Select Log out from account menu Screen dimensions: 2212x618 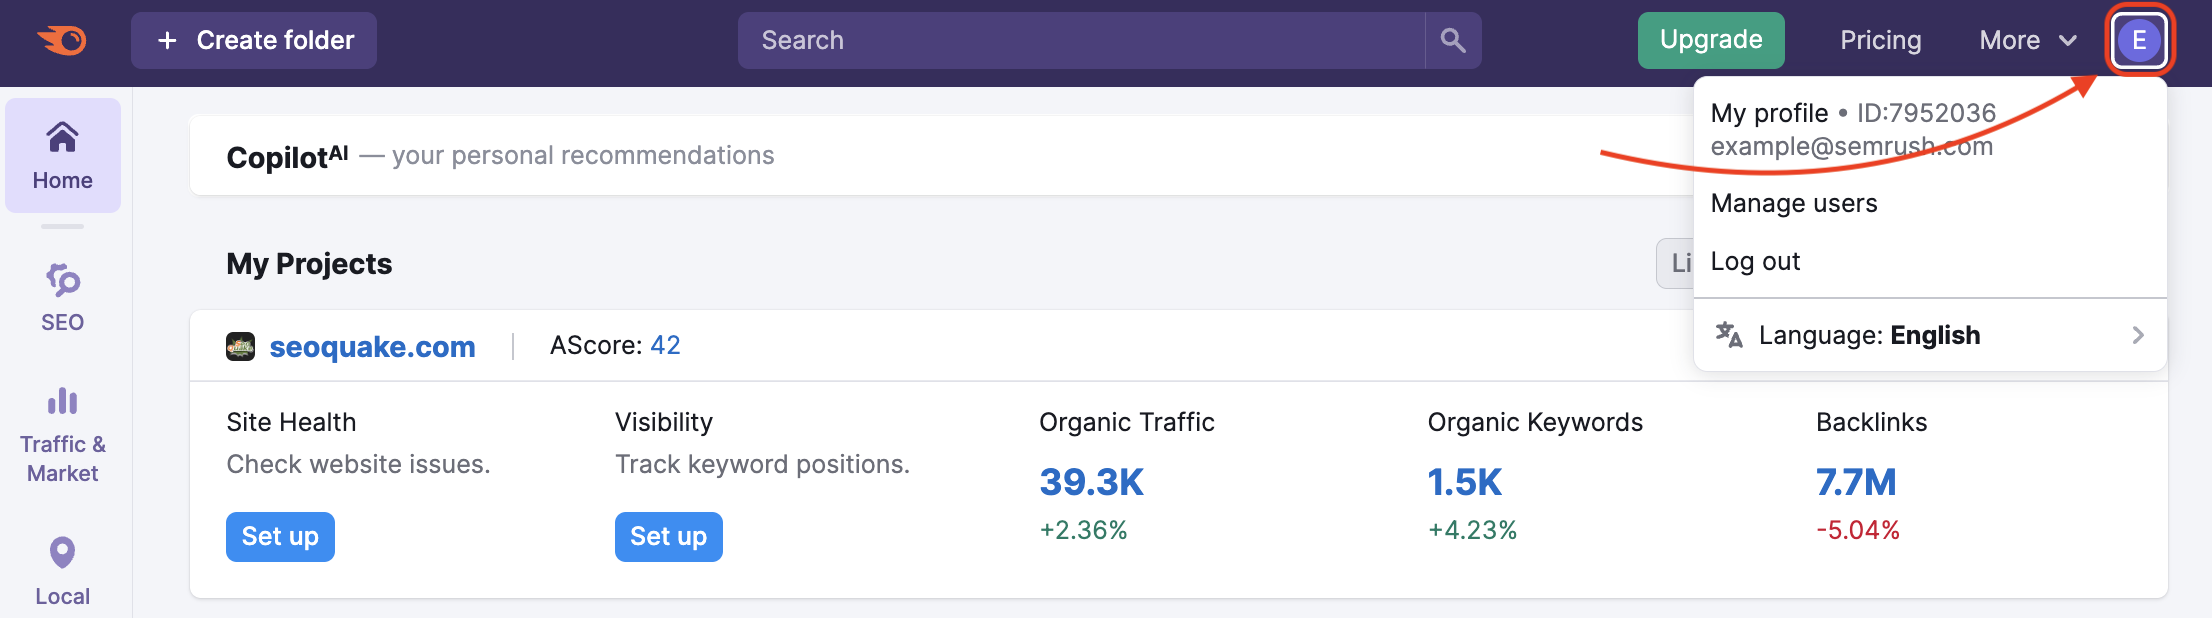tap(1755, 261)
